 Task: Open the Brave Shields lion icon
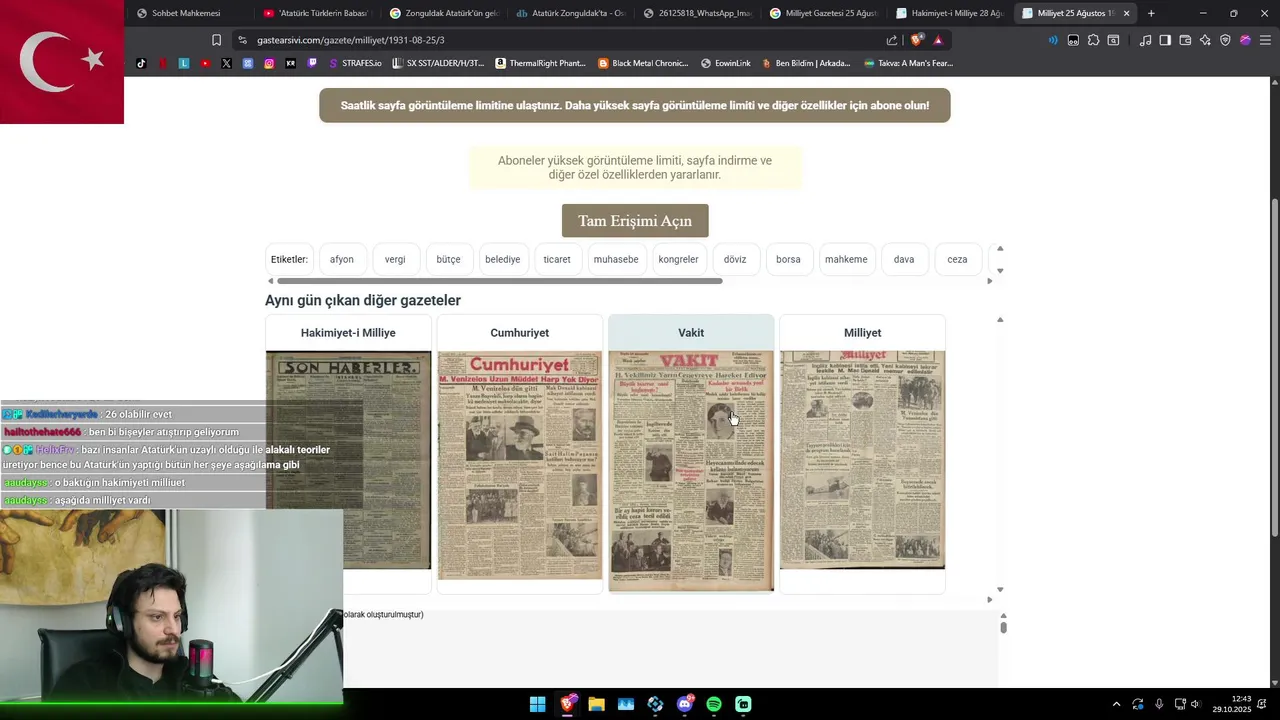[916, 40]
